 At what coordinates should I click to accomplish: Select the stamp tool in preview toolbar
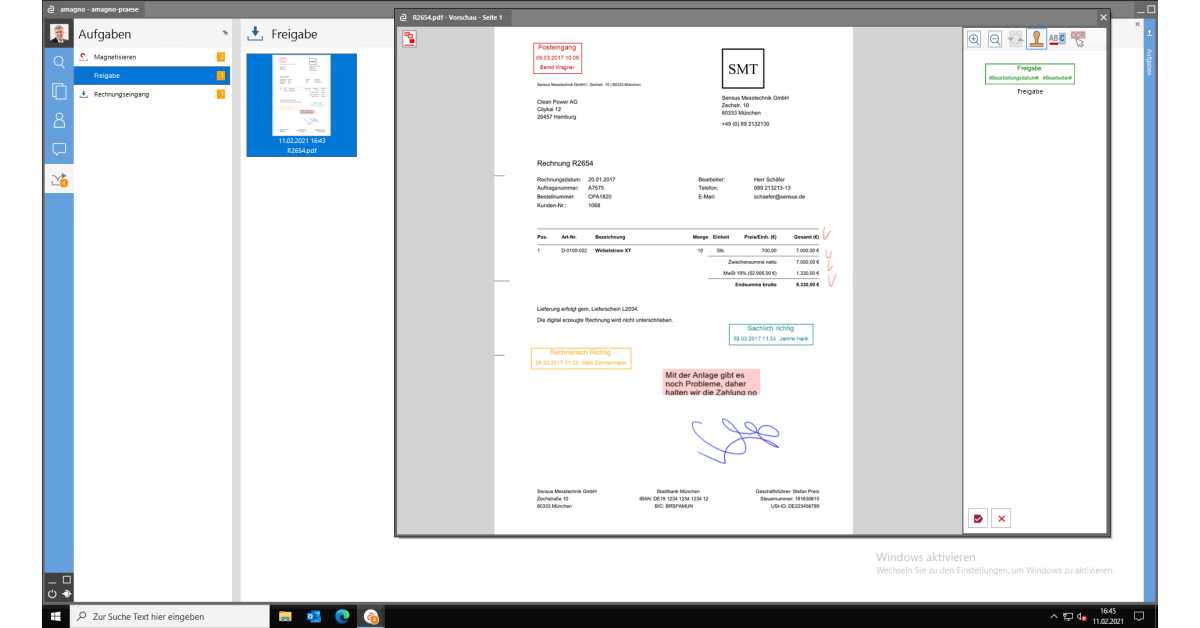pos(1037,39)
